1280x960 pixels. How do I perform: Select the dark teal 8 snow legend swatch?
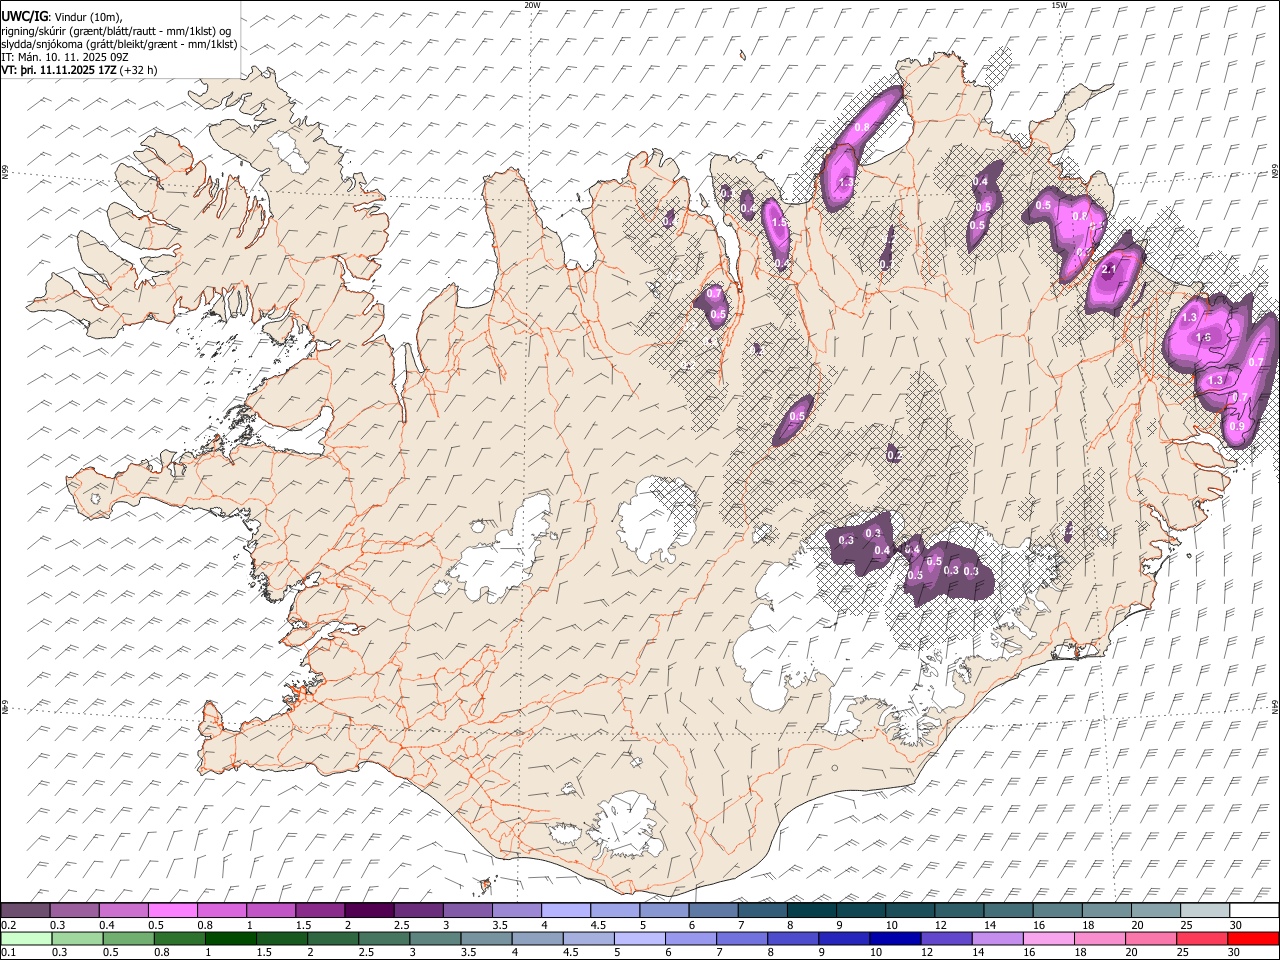coord(811,911)
